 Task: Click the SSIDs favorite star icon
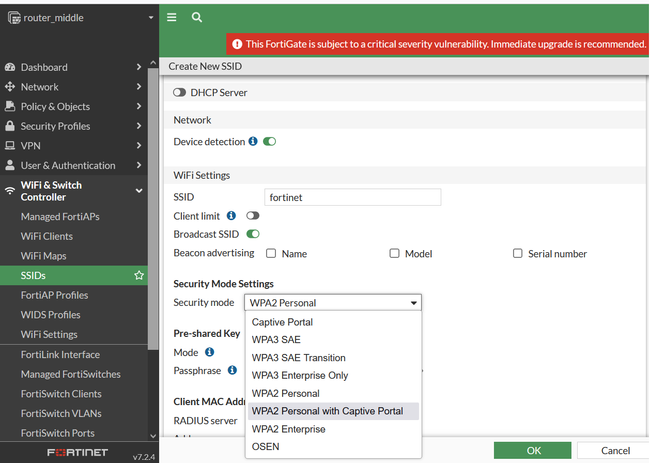[x=139, y=275]
